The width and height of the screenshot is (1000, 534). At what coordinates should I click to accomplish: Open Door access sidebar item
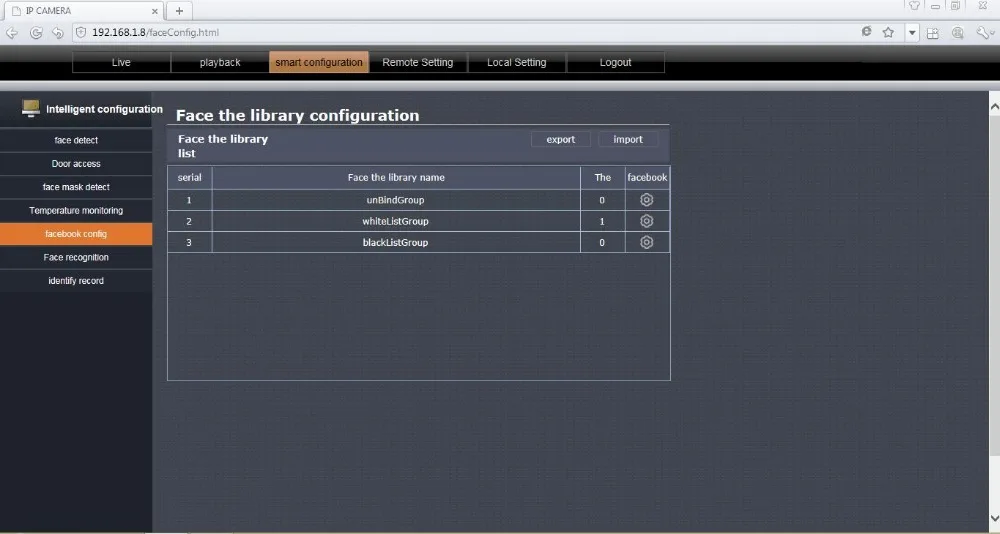tap(76, 164)
